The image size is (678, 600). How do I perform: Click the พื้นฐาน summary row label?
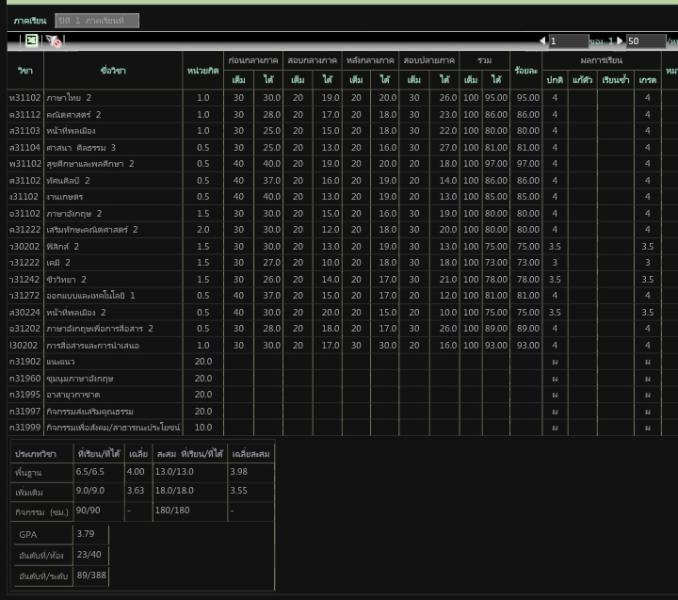pyautogui.click(x=28, y=473)
